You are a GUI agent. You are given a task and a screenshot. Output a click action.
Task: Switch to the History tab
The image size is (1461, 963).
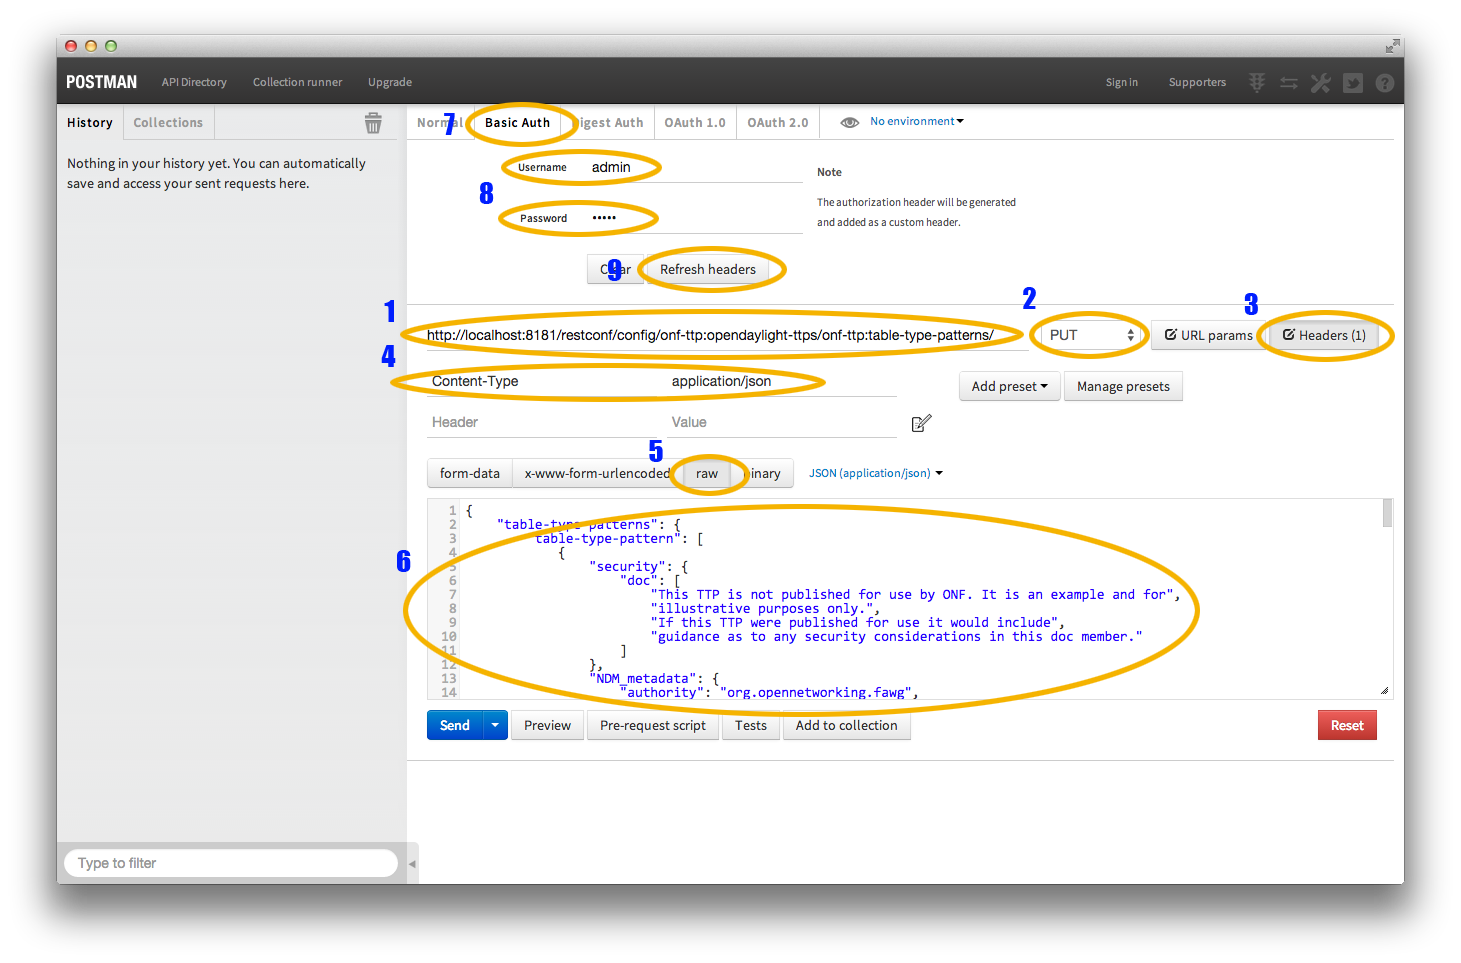(x=90, y=122)
